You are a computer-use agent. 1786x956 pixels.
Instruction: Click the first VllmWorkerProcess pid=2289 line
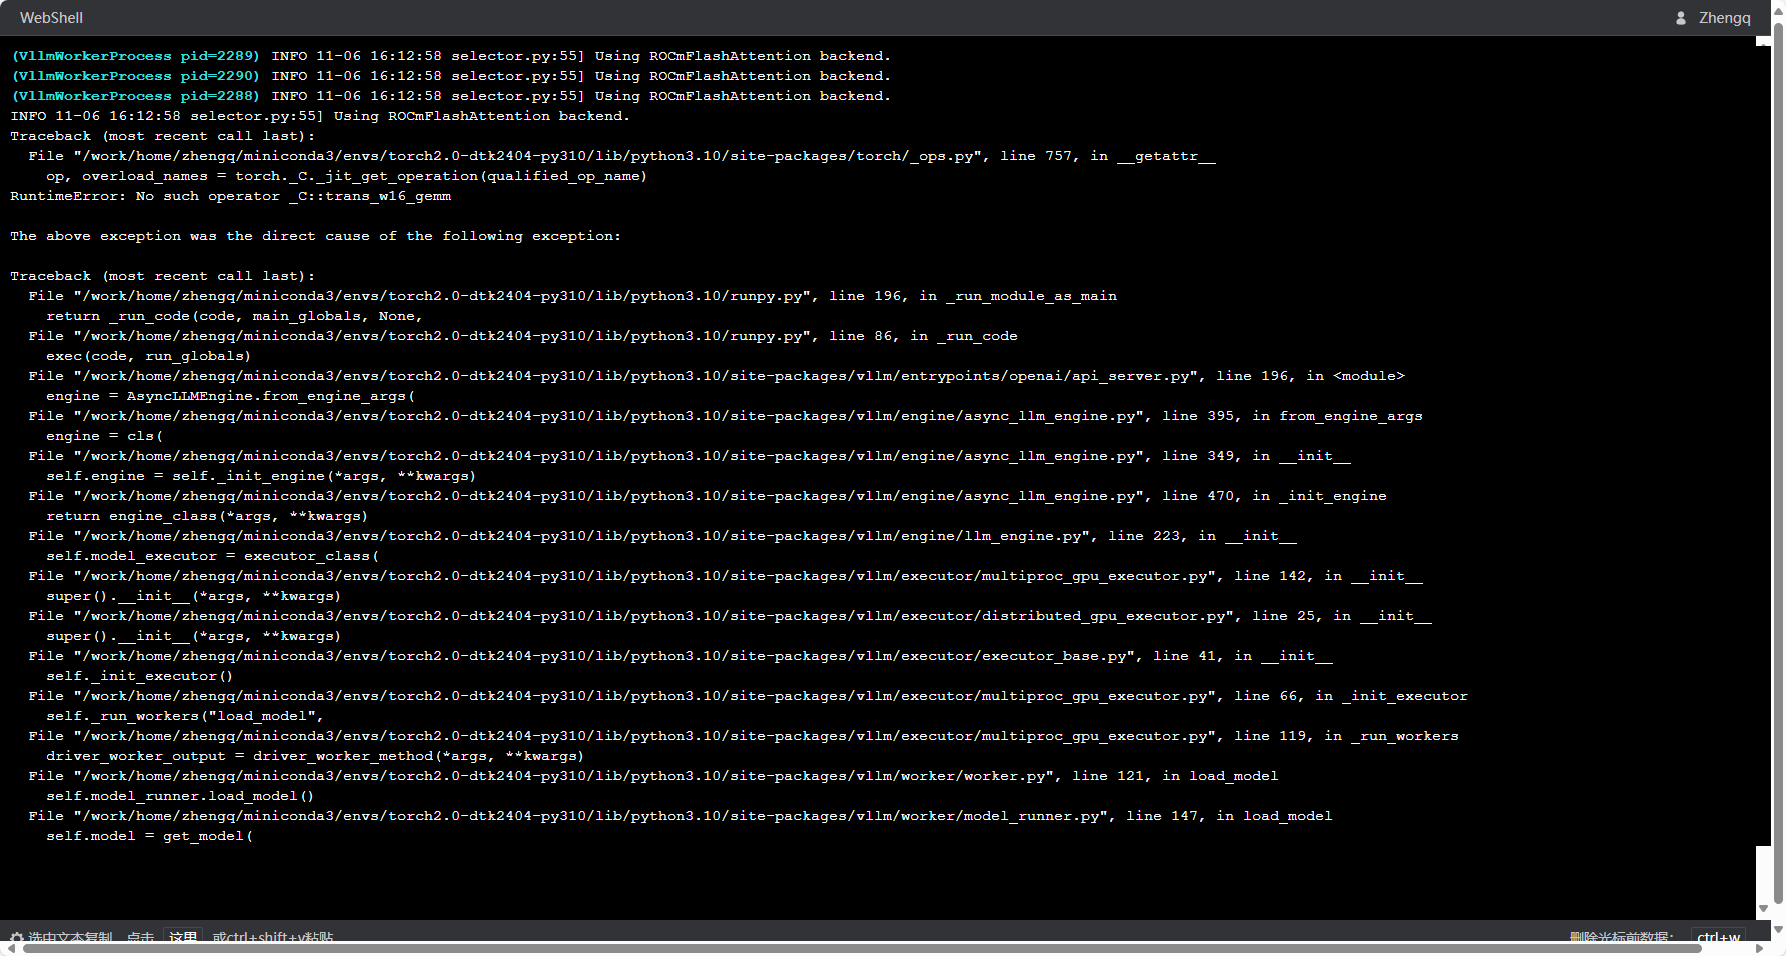point(451,56)
